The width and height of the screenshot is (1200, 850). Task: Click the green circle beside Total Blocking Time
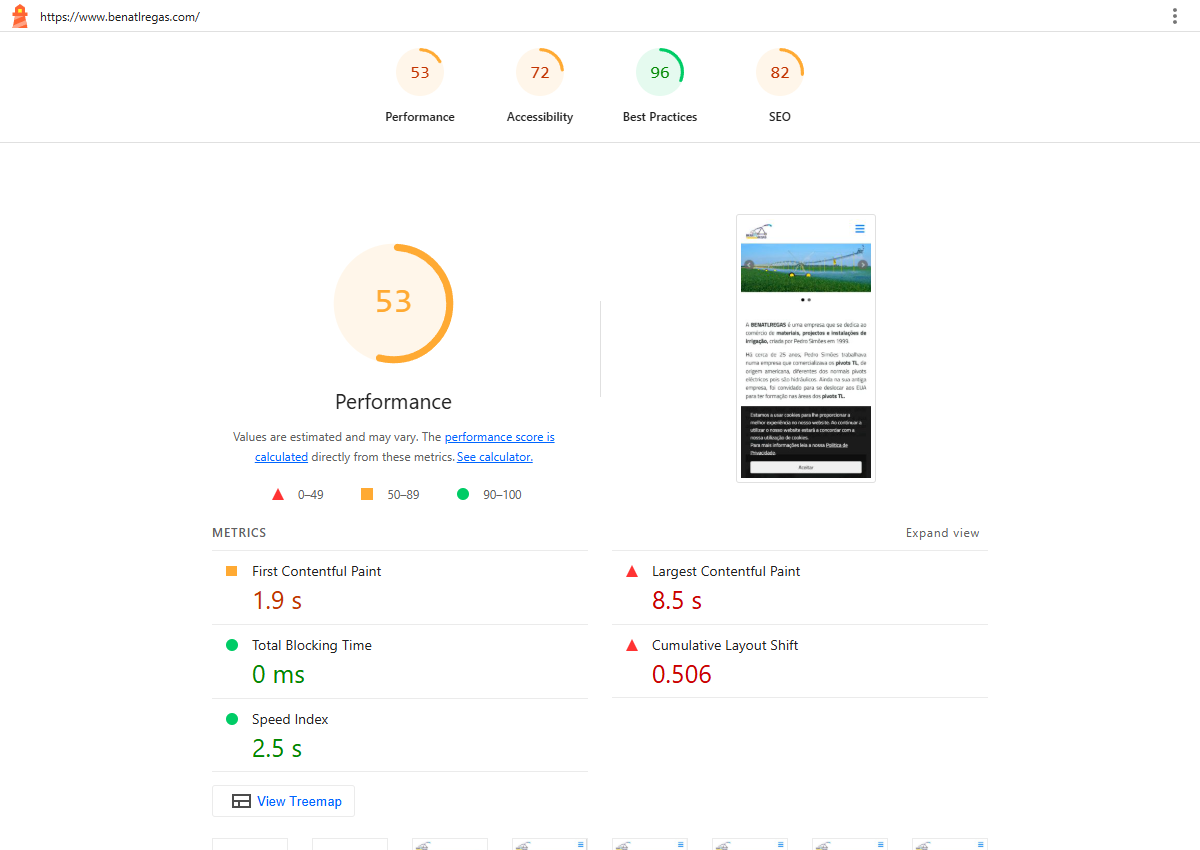[232, 645]
